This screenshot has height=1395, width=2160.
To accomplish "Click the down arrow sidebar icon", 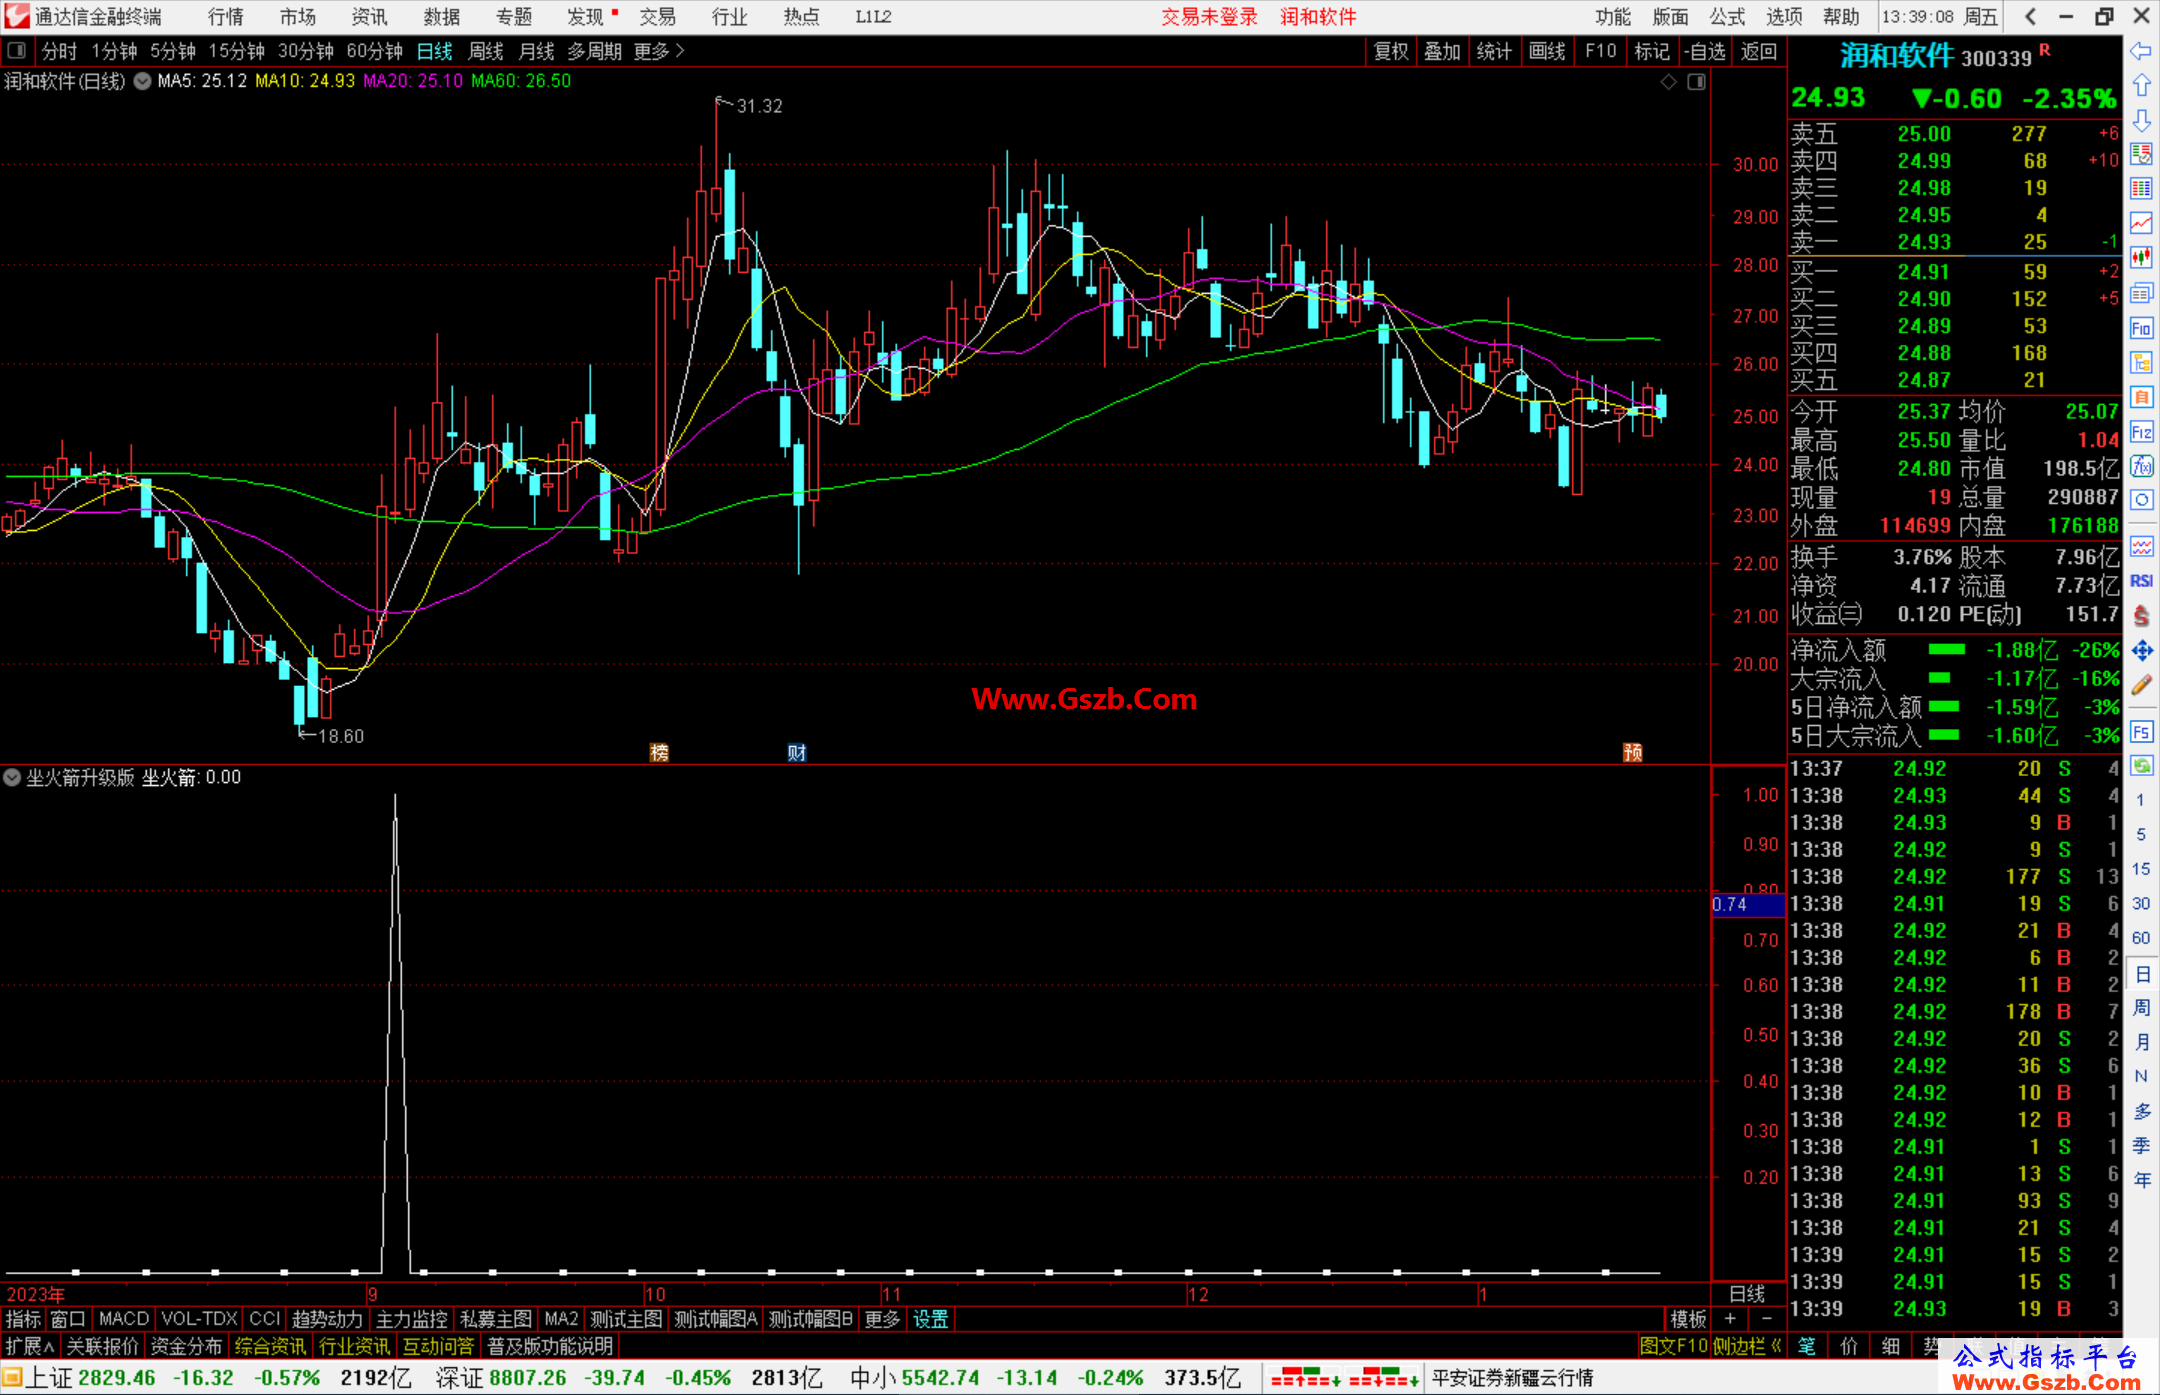I will [2141, 120].
